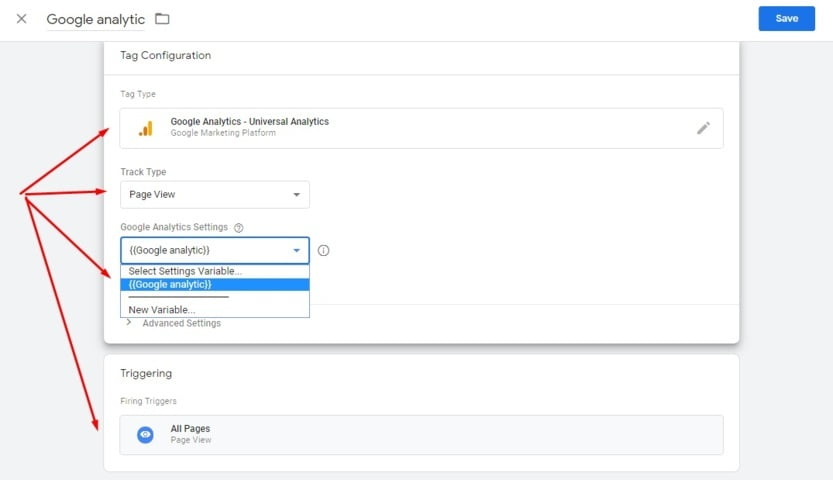833x480 pixels.
Task: Save the tag with the Save button
Action: 786,19
